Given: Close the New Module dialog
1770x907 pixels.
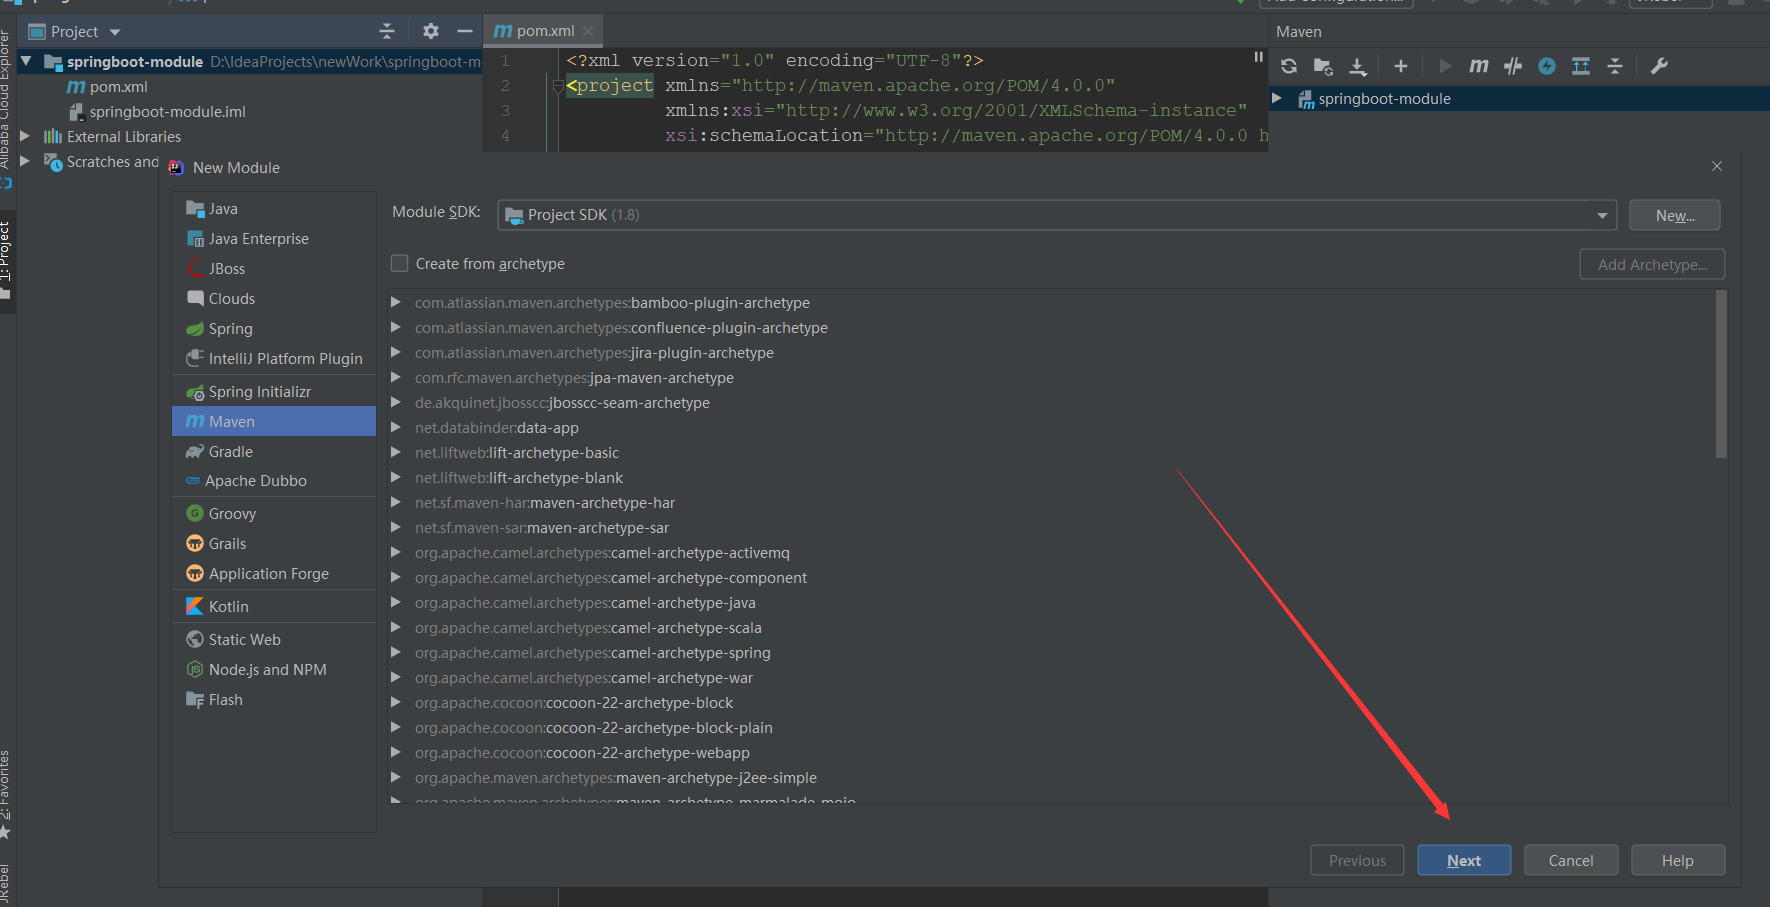Looking at the screenshot, I should click(x=1717, y=166).
